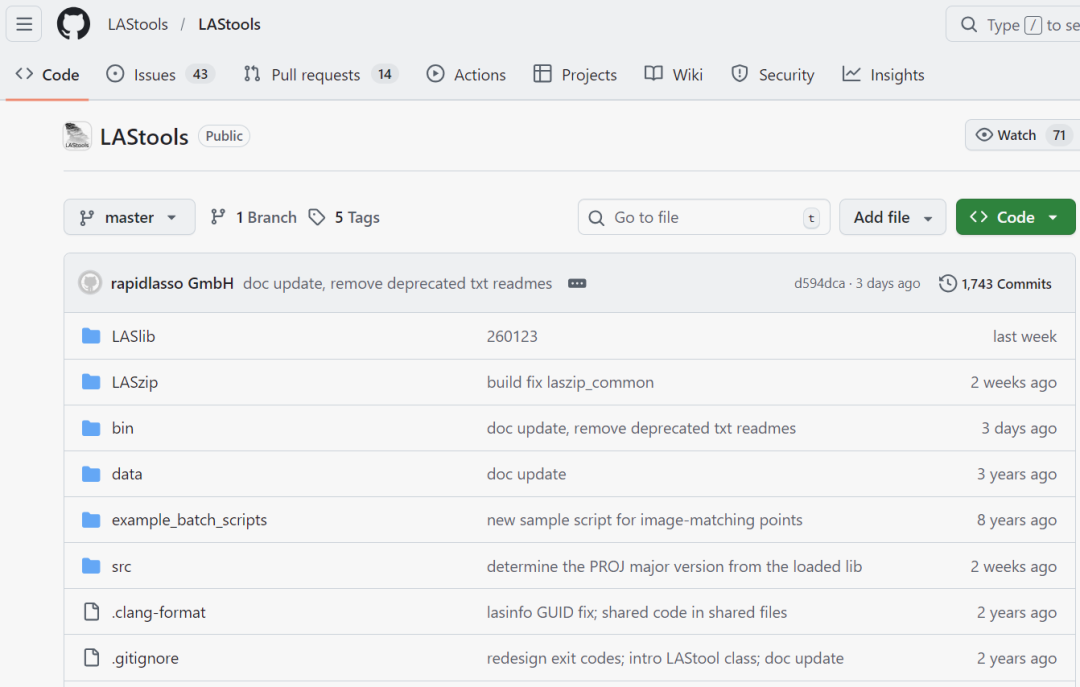Viewport: 1080px width, 687px height.
Task: Open the src folder
Action: tap(121, 566)
